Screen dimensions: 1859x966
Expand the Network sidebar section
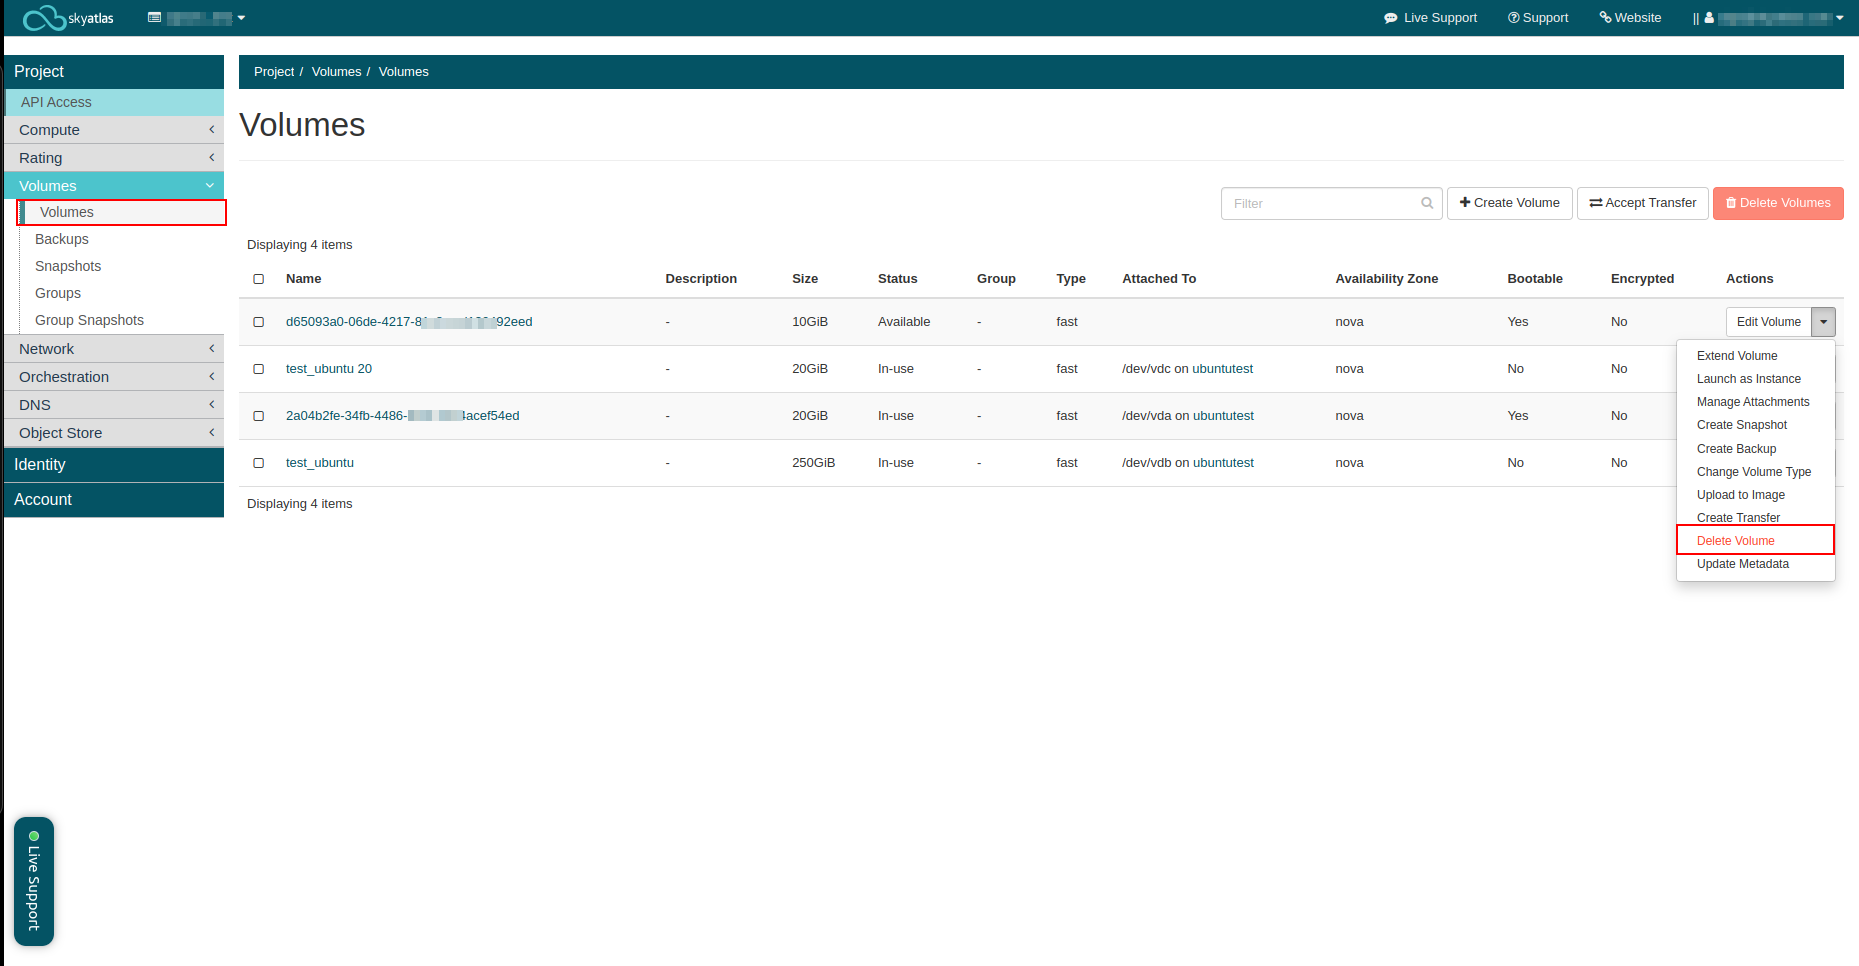(114, 349)
